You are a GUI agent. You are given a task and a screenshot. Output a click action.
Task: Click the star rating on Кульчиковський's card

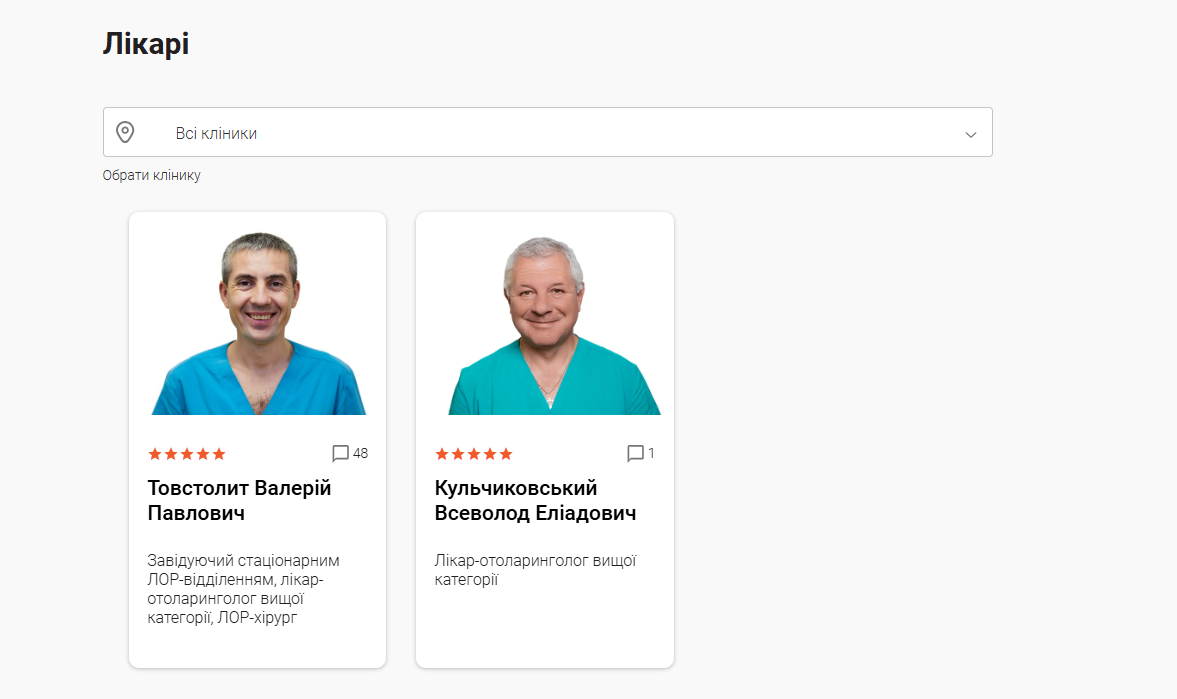(474, 453)
